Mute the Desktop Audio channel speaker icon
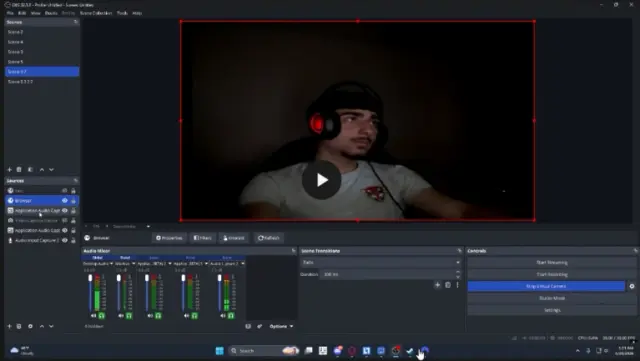 [93, 316]
